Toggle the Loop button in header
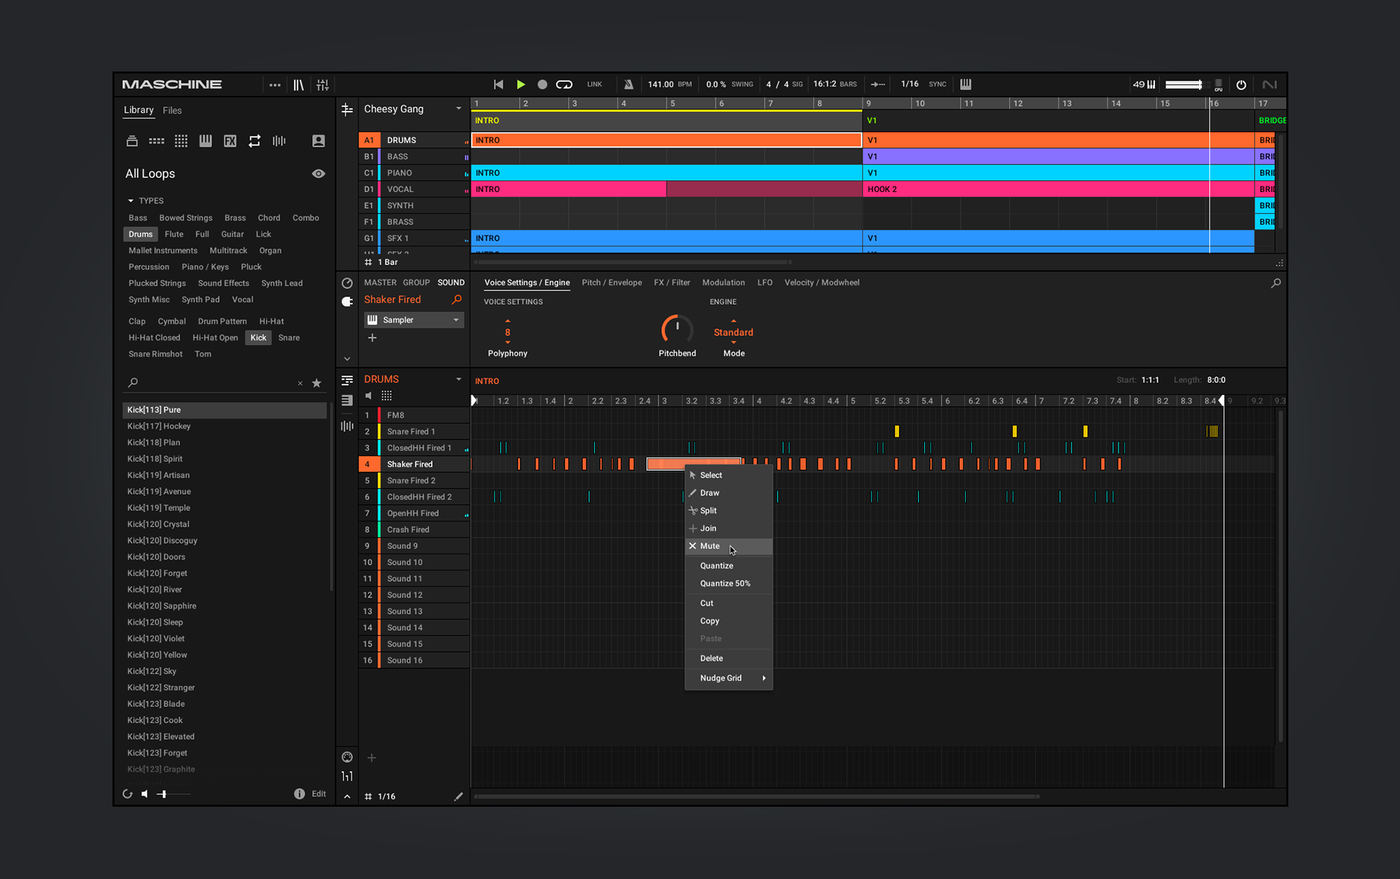The height and width of the screenshot is (879, 1400). pos(564,85)
